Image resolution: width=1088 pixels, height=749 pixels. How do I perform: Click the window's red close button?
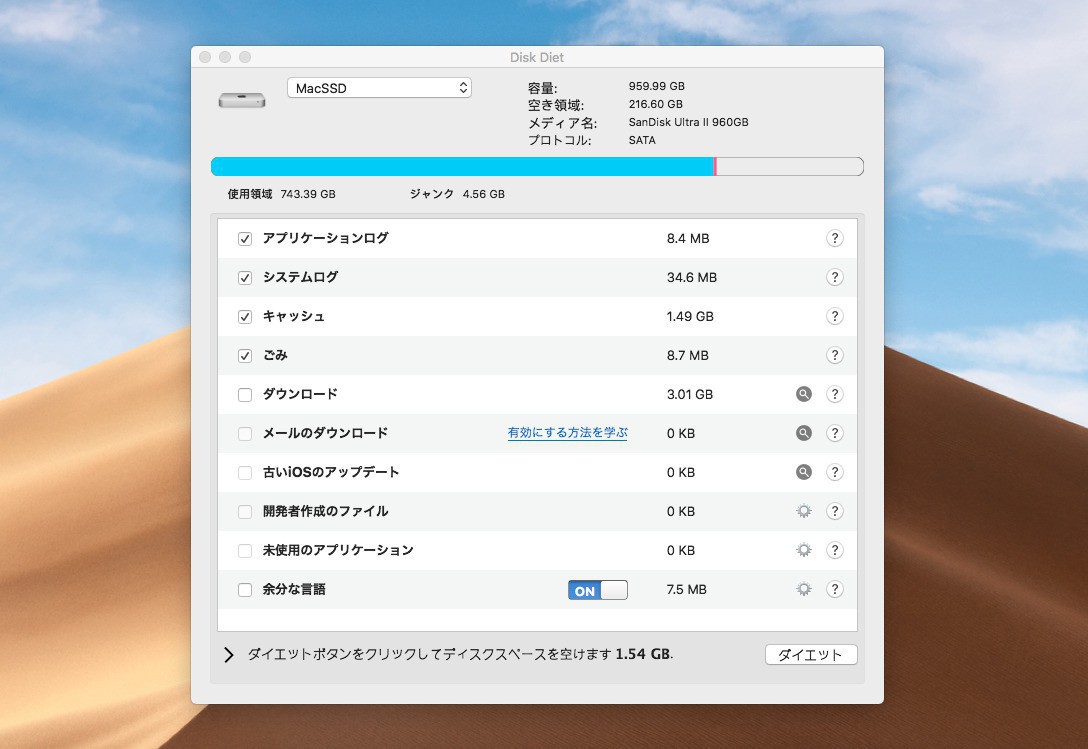pos(205,57)
